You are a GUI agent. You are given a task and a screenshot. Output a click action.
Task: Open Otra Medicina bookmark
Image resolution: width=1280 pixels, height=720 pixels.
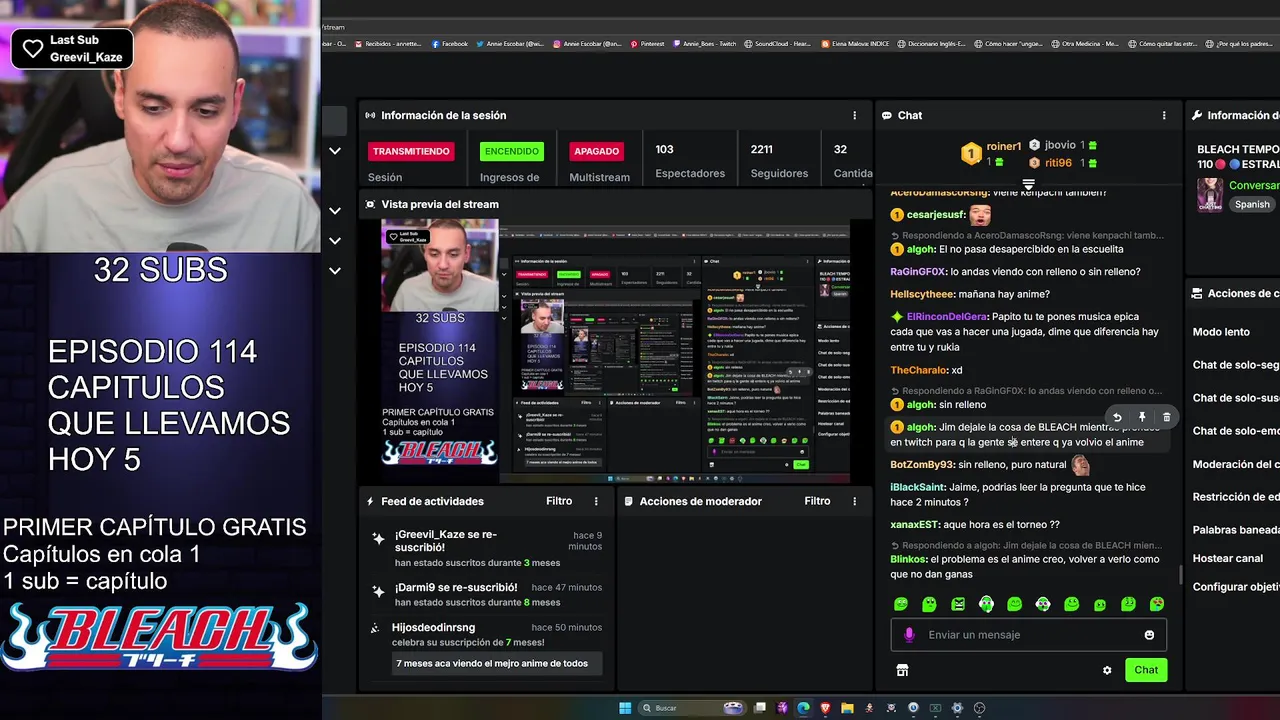[1084, 44]
